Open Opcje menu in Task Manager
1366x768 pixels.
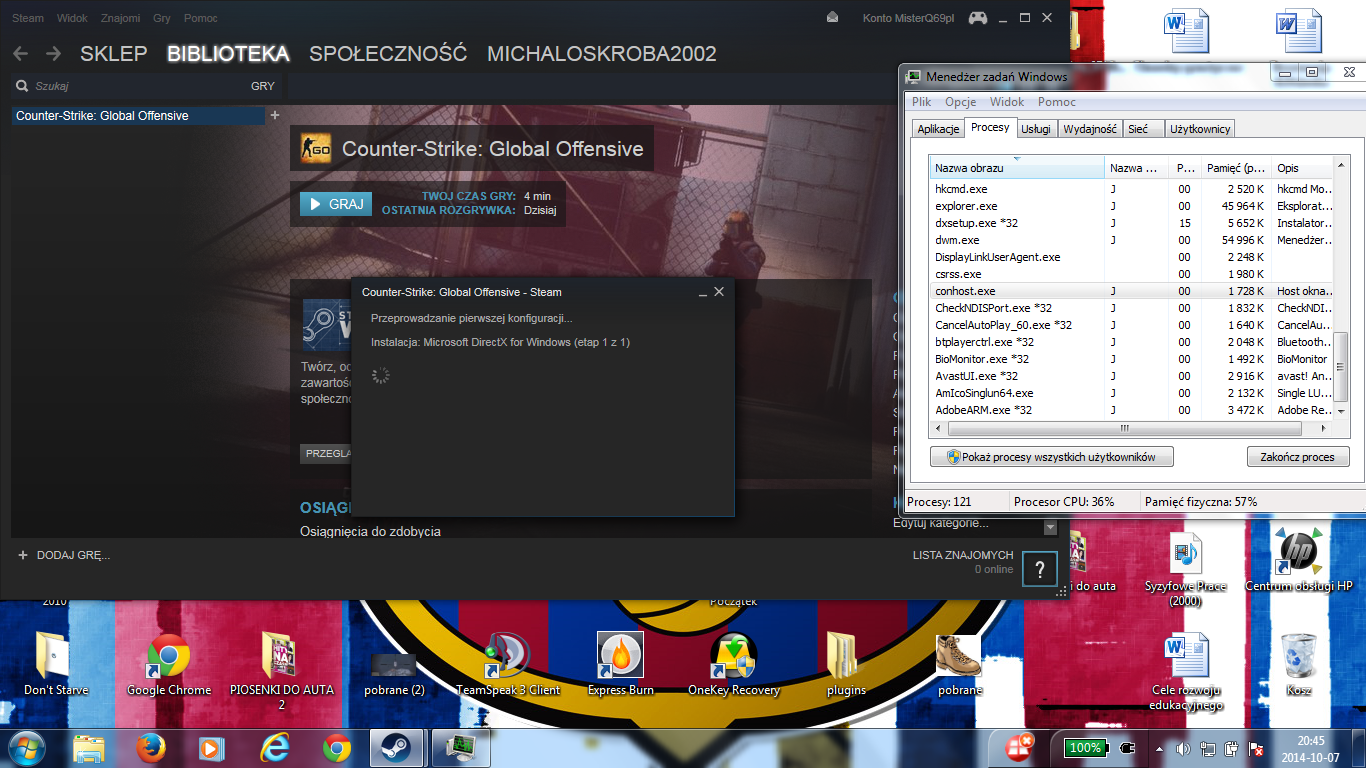960,102
